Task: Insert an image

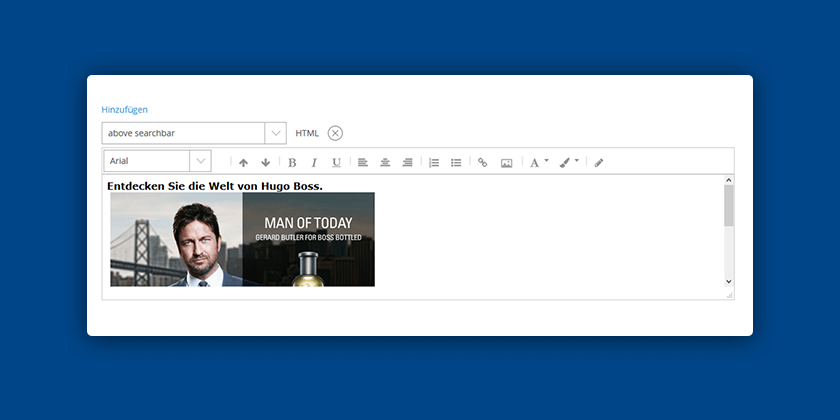Action: pyautogui.click(x=507, y=163)
